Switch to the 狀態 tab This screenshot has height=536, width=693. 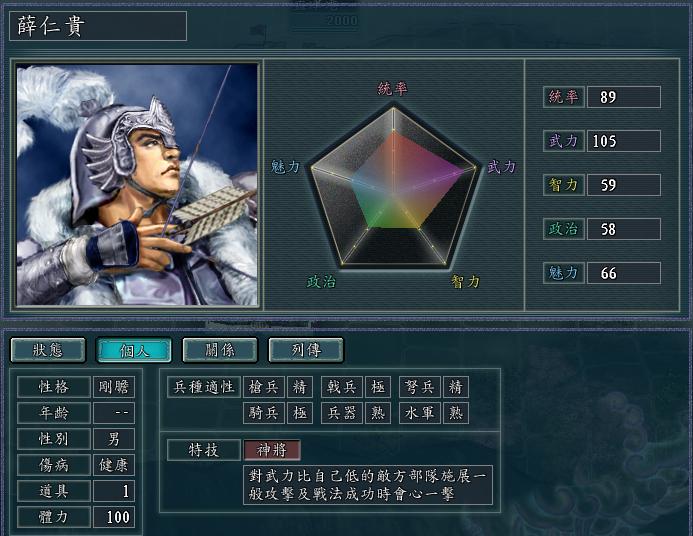point(48,350)
